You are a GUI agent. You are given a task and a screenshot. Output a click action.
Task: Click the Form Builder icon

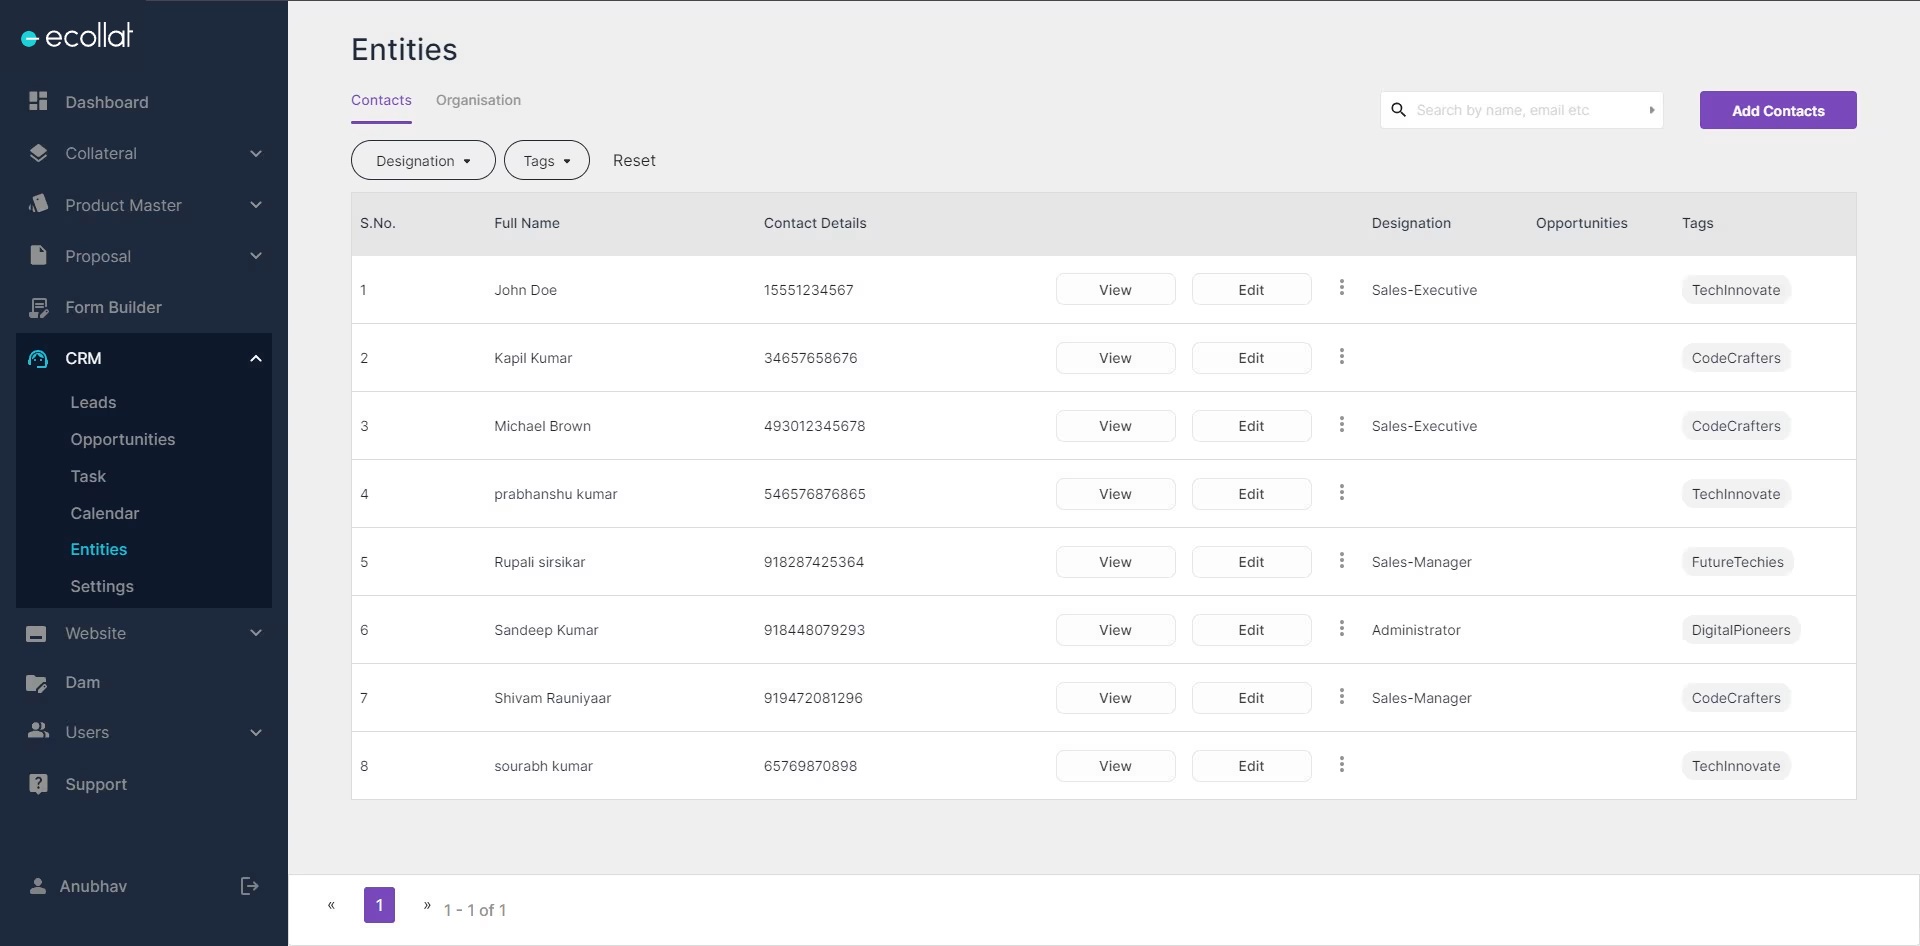click(x=38, y=307)
